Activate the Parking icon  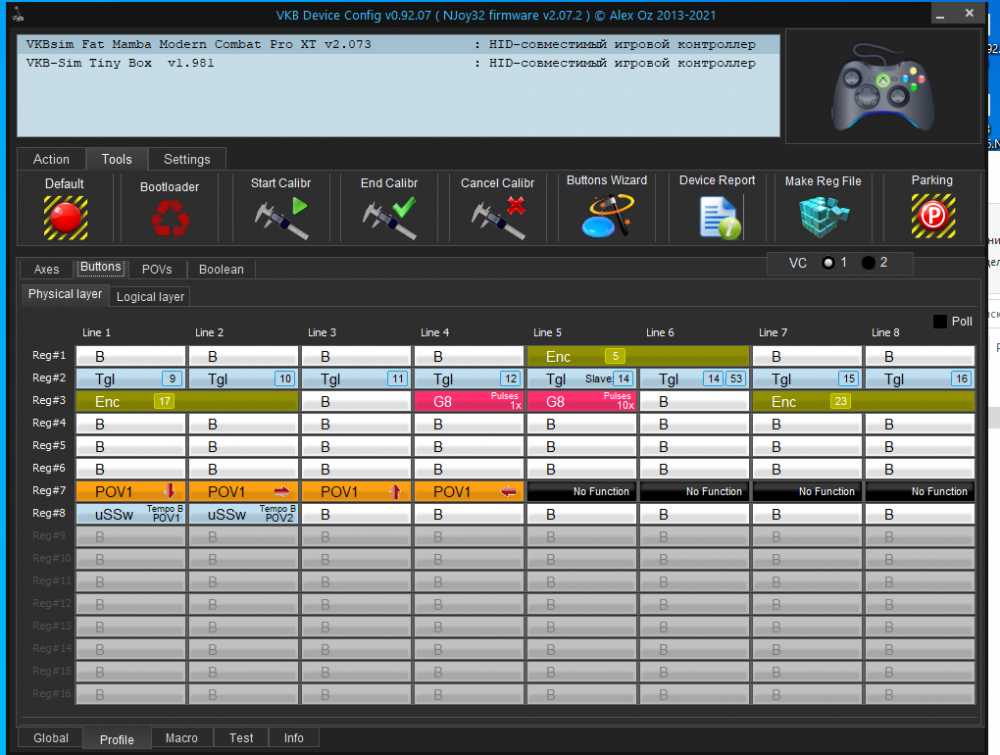[933, 216]
